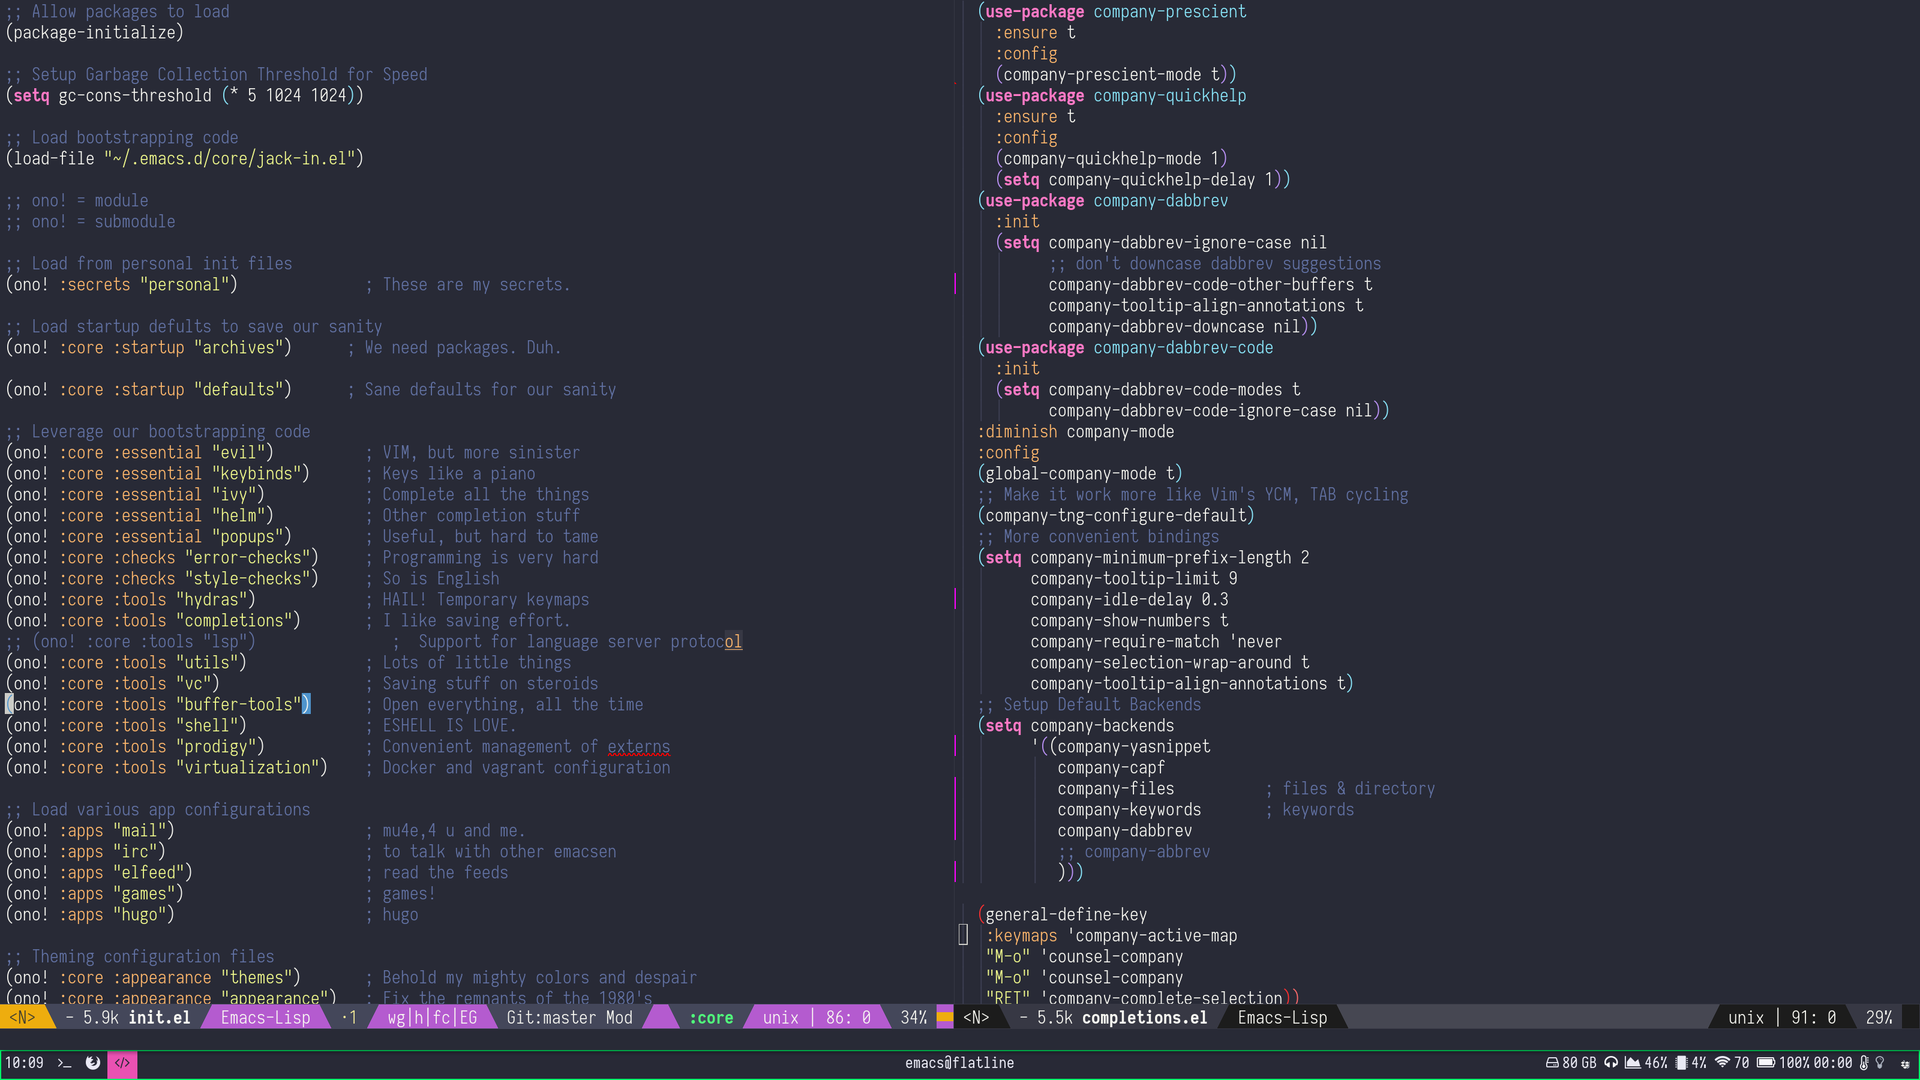1920x1080 pixels.
Task: Click the headphones audio icon in status bar
Action: point(1611,1063)
